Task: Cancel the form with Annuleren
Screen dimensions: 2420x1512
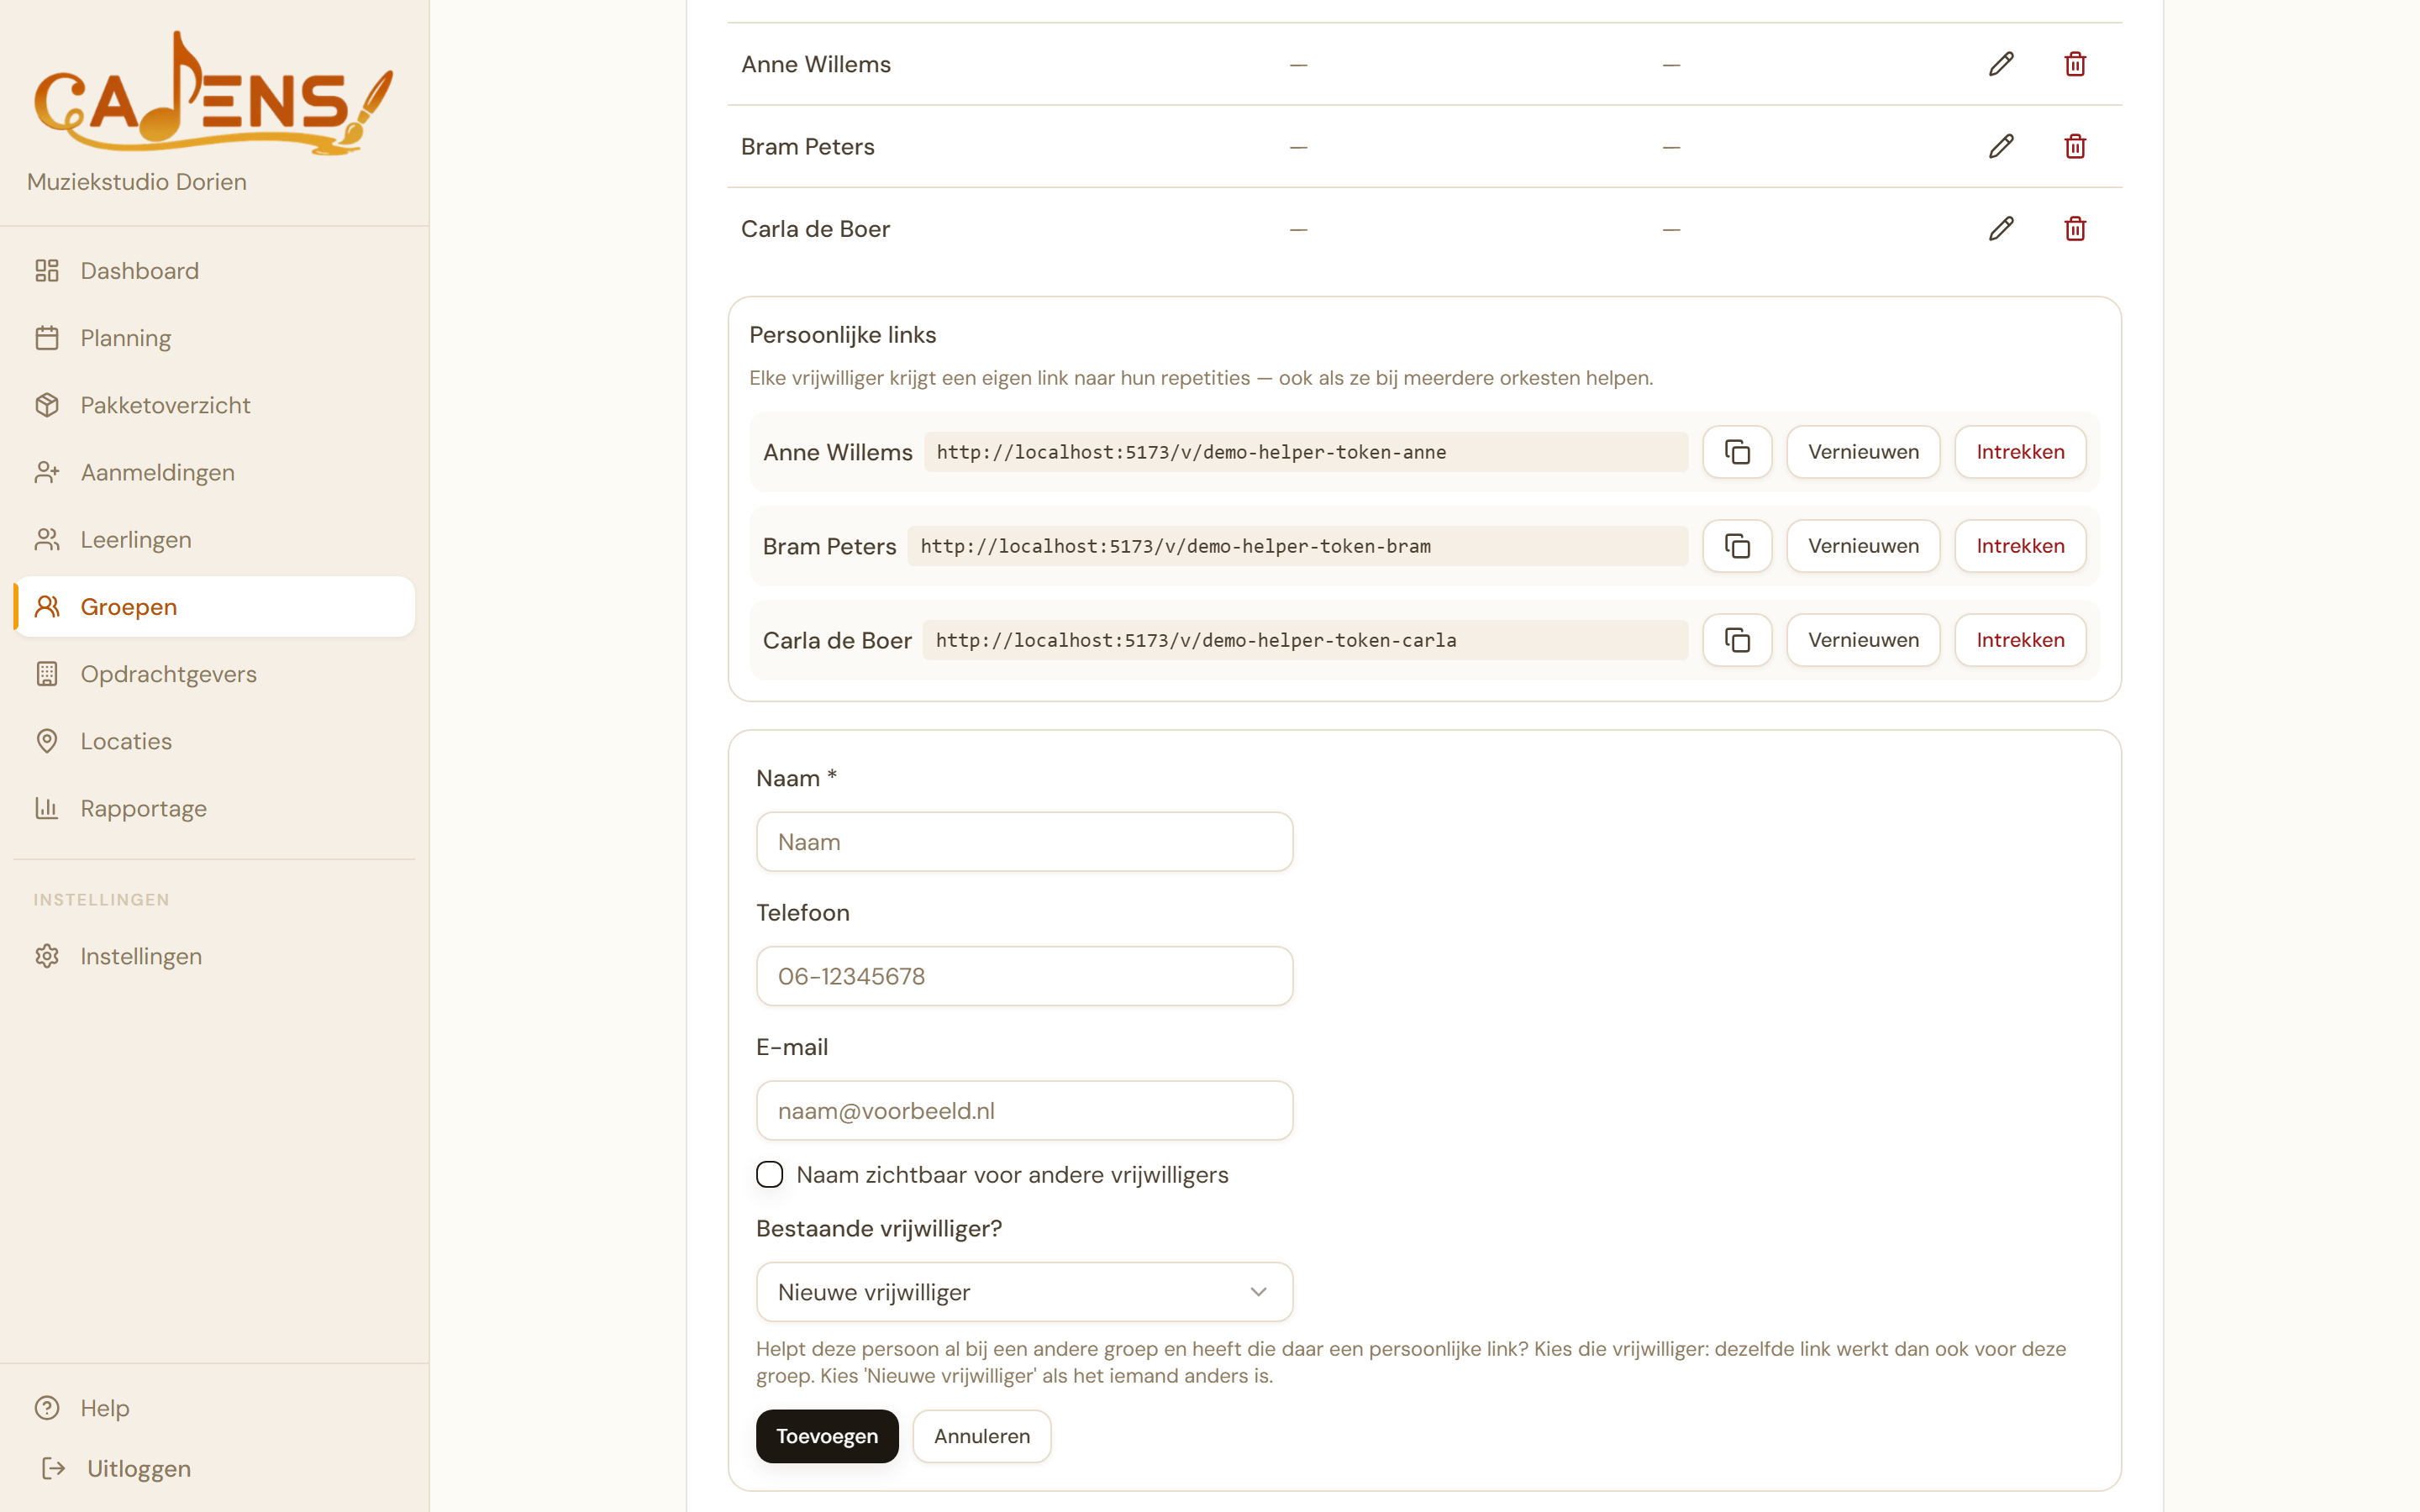Action: coord(982,1436)
